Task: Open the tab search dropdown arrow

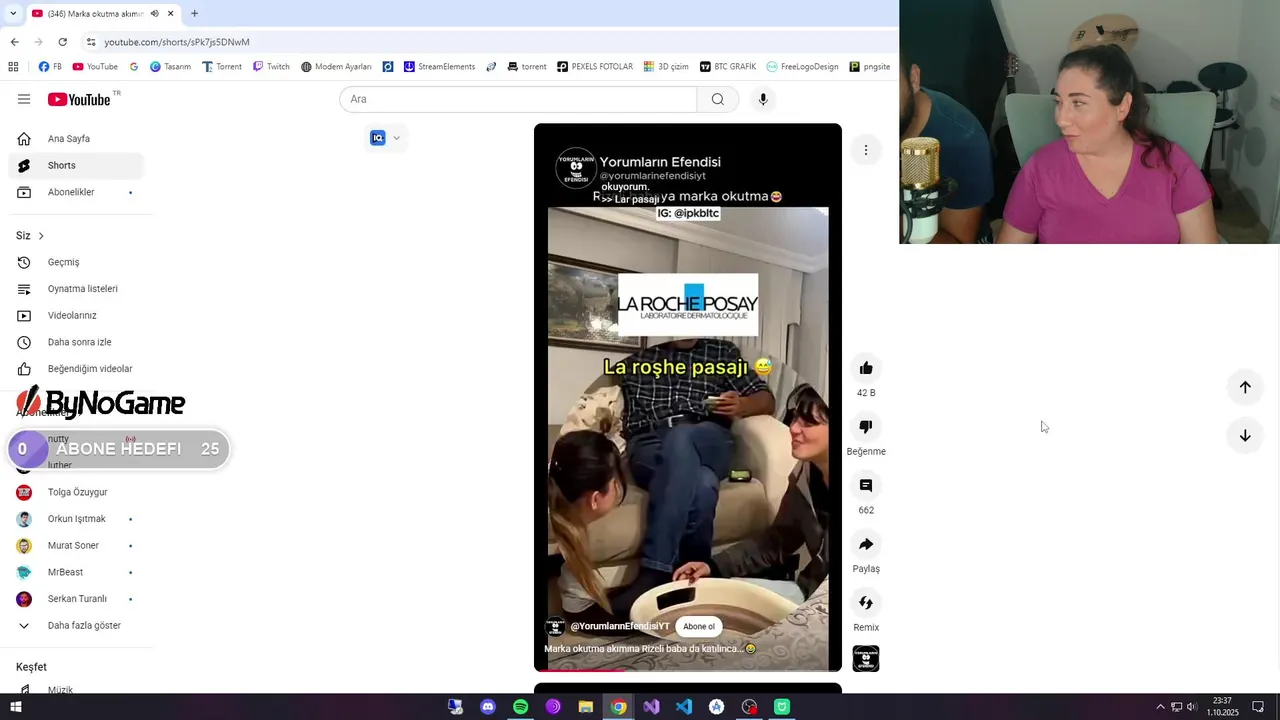Action: click(12, 14)
